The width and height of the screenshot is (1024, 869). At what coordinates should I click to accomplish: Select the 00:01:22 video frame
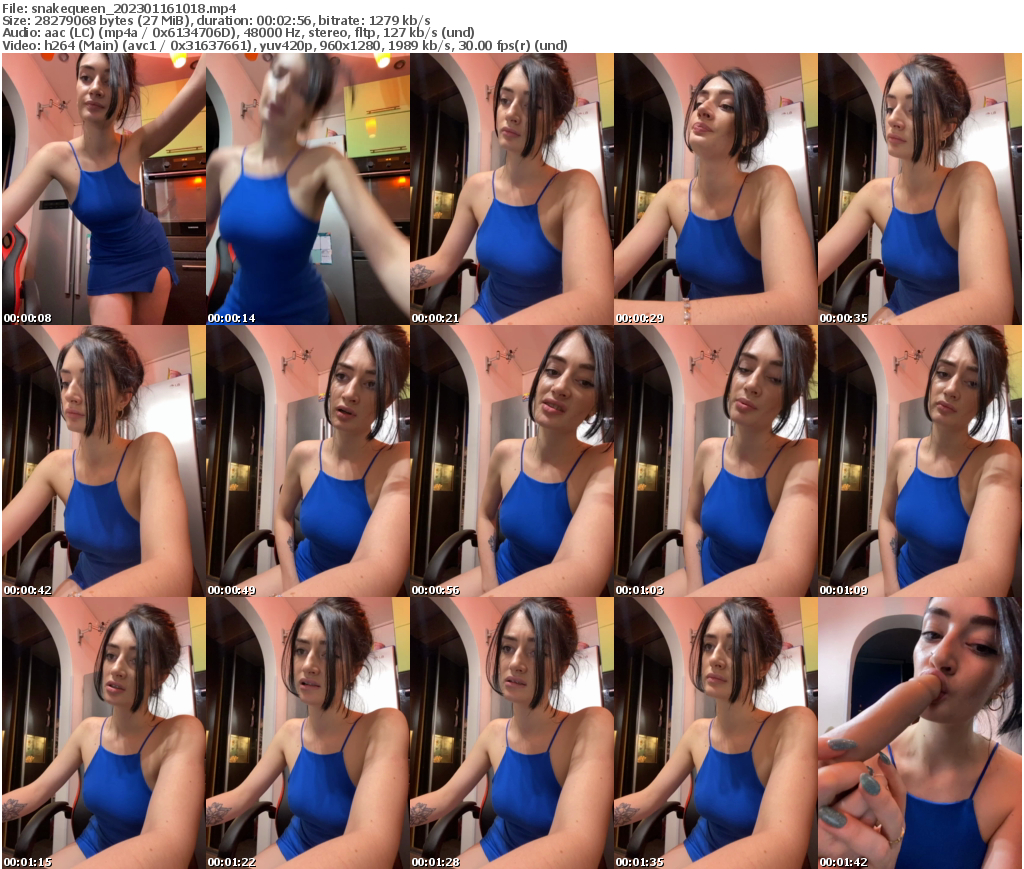(x=306, y=730)
